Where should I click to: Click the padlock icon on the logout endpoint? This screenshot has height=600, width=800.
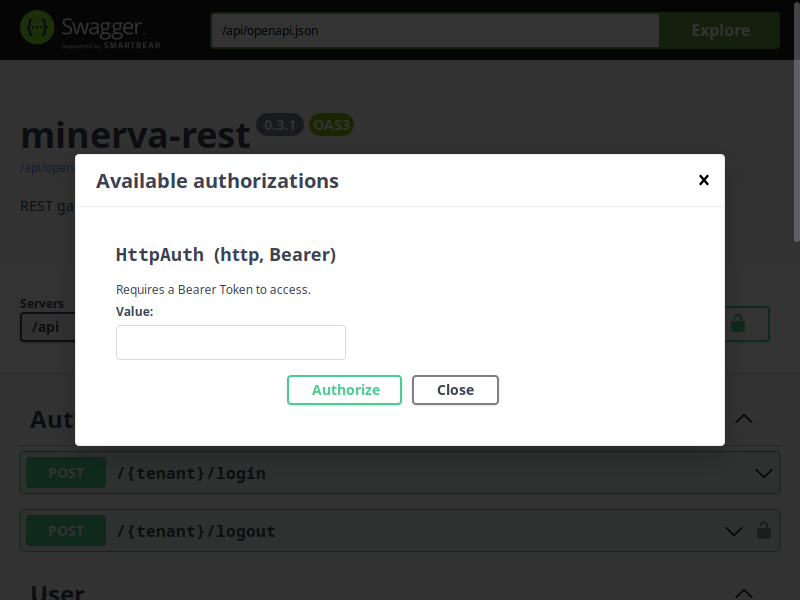tap(764, 531)
